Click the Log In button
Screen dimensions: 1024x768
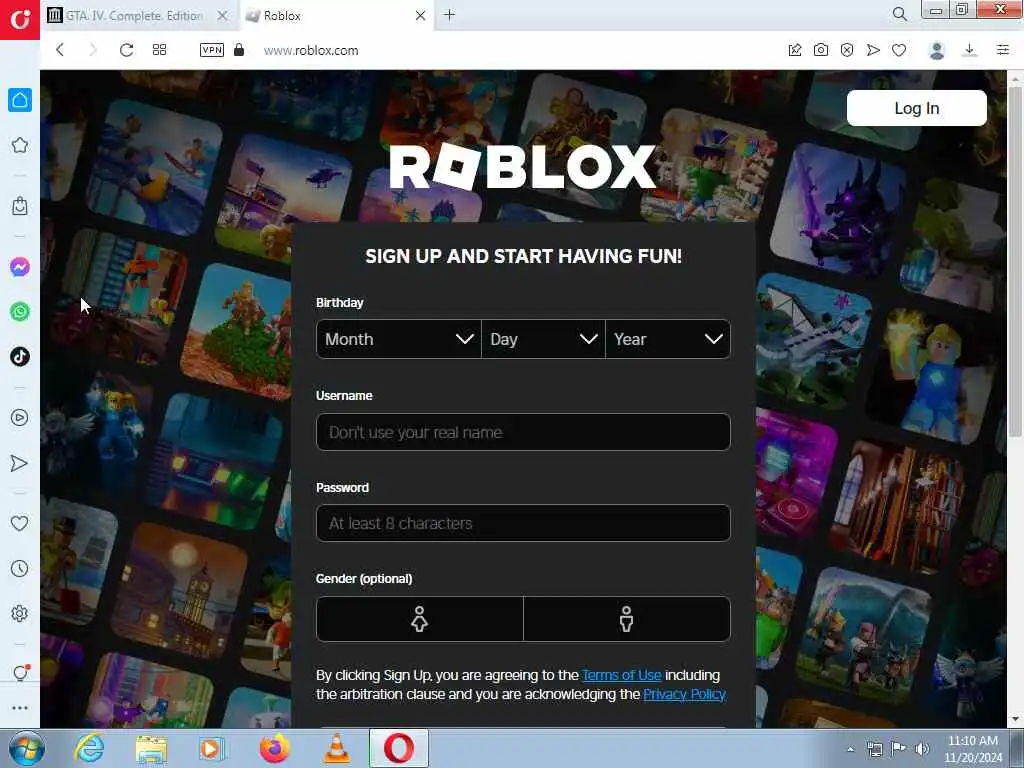[917, 108]
